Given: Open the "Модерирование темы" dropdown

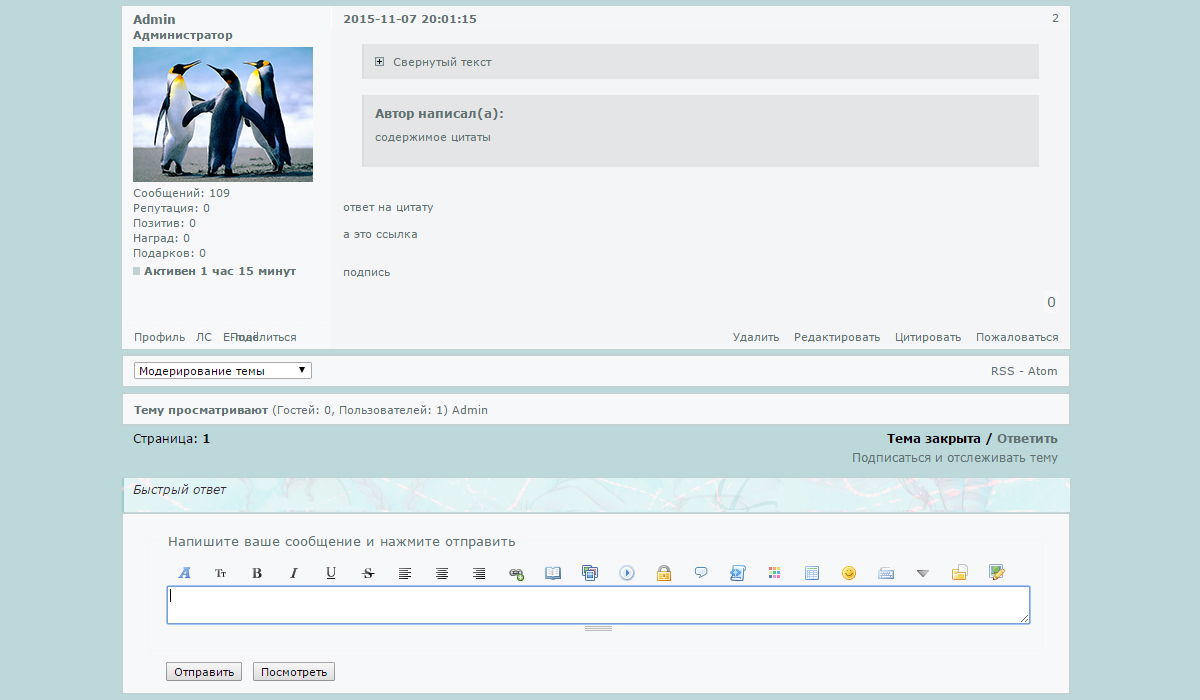Looking at the screenshot, I should tap(223, 371).
